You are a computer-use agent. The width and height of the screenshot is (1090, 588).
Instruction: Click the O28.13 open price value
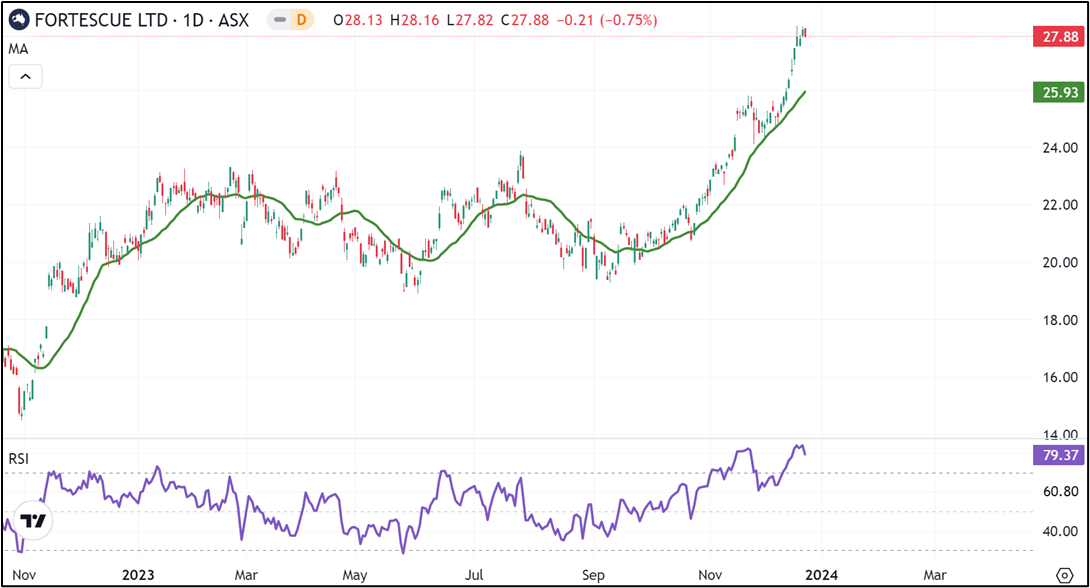pos(358,20)
